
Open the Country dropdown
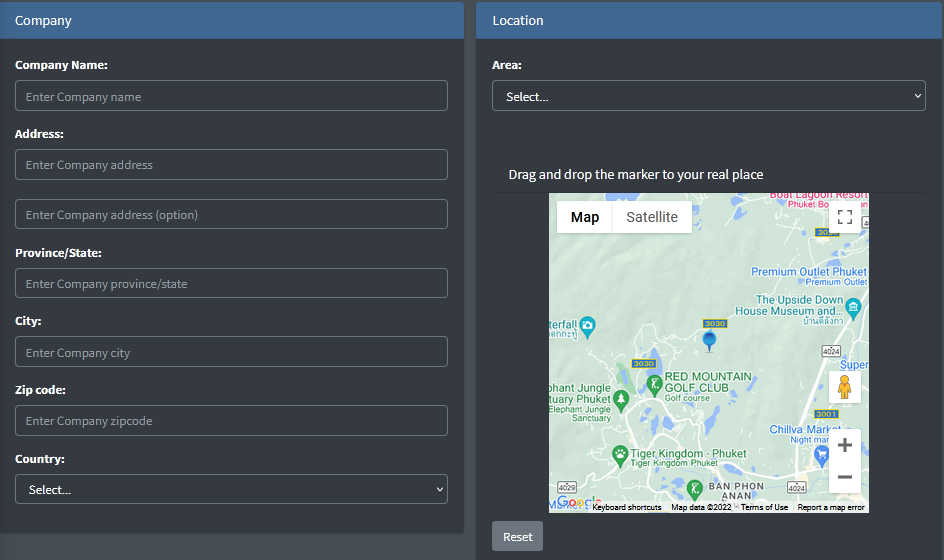coord(231,489)
